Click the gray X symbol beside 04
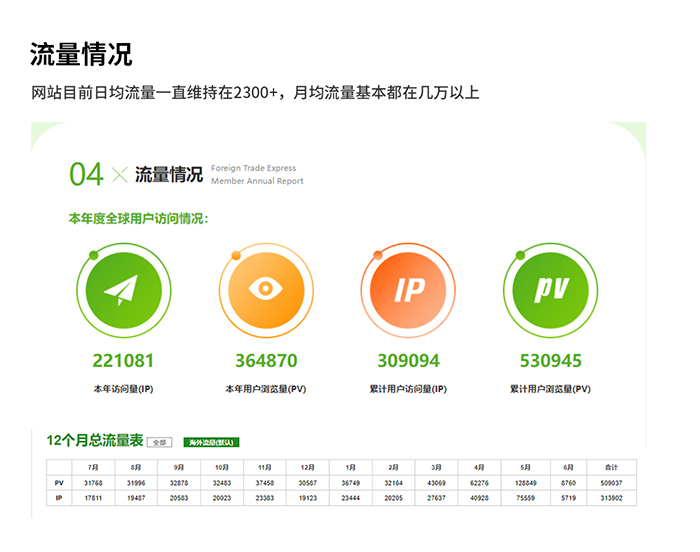The image size is (700, 552). tap(119, 175)
